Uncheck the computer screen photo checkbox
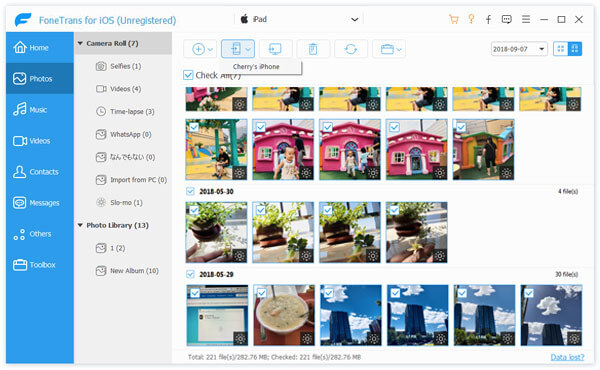This screenshot has width=600, height=370. [195, 293]
